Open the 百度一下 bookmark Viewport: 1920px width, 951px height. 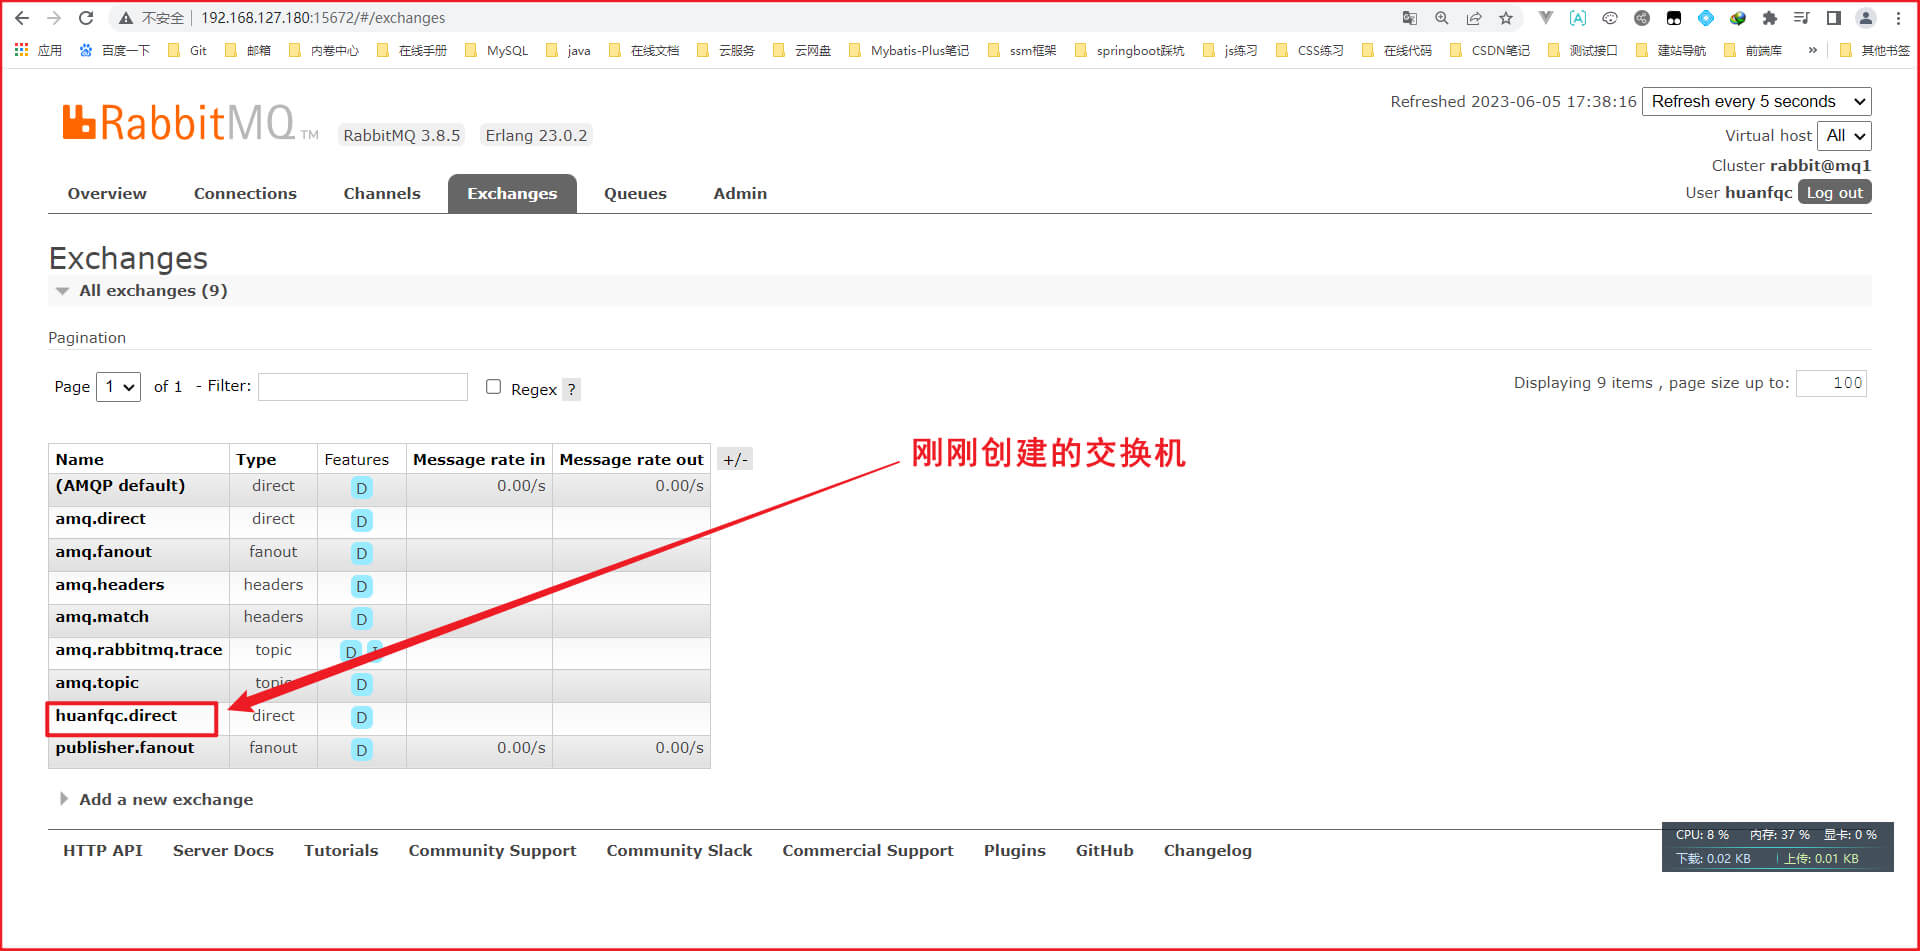114,50
